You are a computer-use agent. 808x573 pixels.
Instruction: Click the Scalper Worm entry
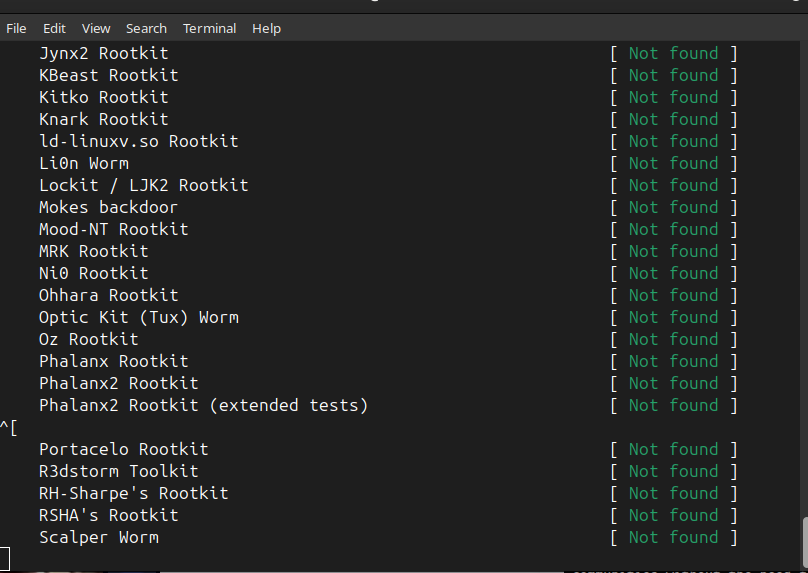tap(99, 537)
